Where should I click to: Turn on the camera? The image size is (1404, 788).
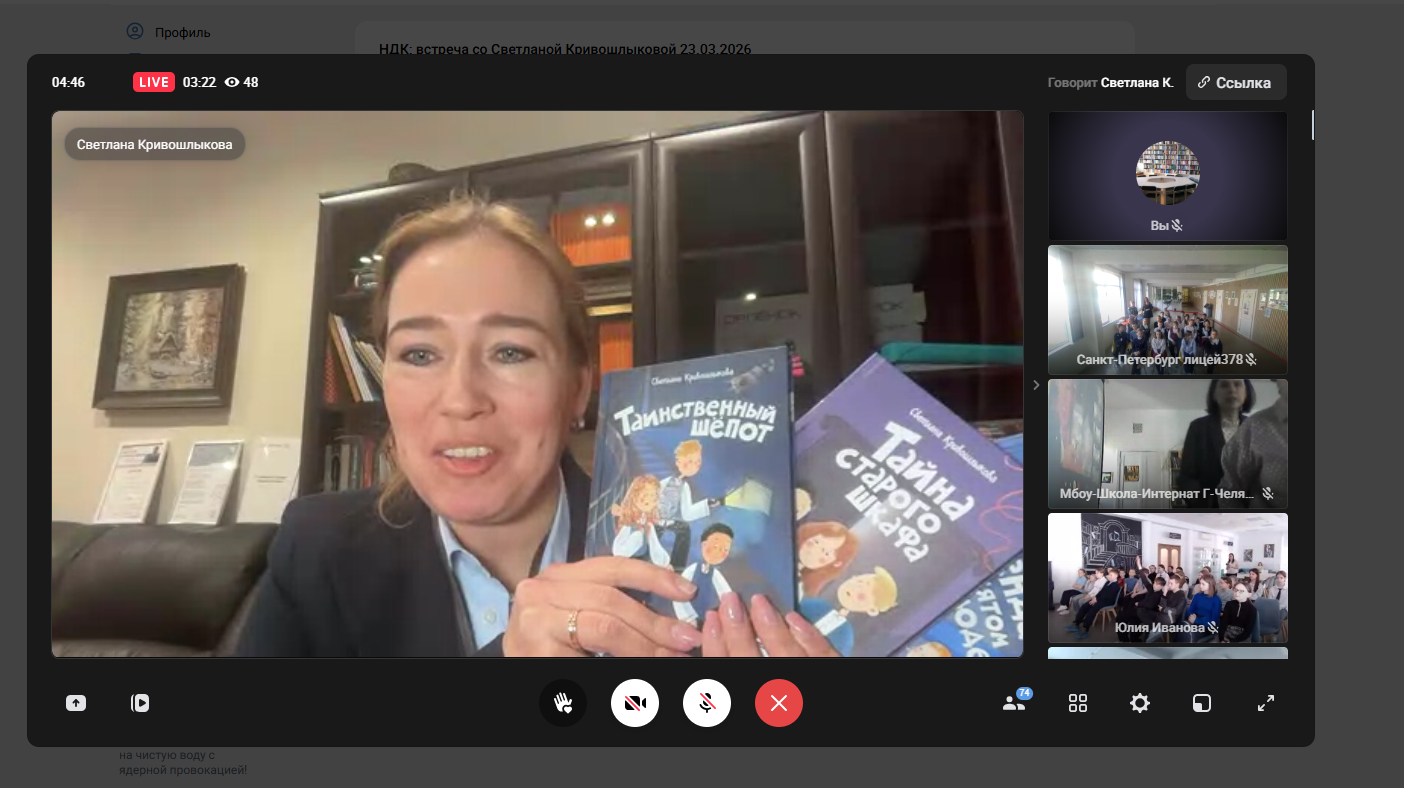(635, 703)
